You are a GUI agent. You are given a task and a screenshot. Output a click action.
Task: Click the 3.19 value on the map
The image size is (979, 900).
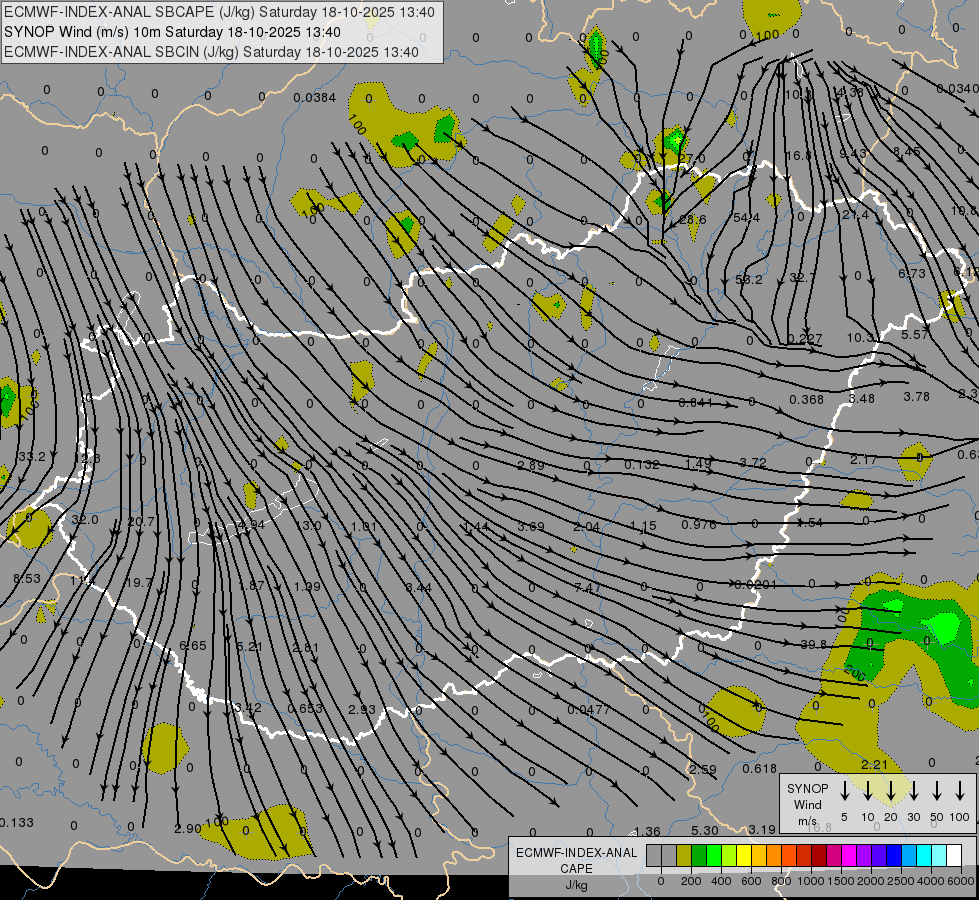762,829
